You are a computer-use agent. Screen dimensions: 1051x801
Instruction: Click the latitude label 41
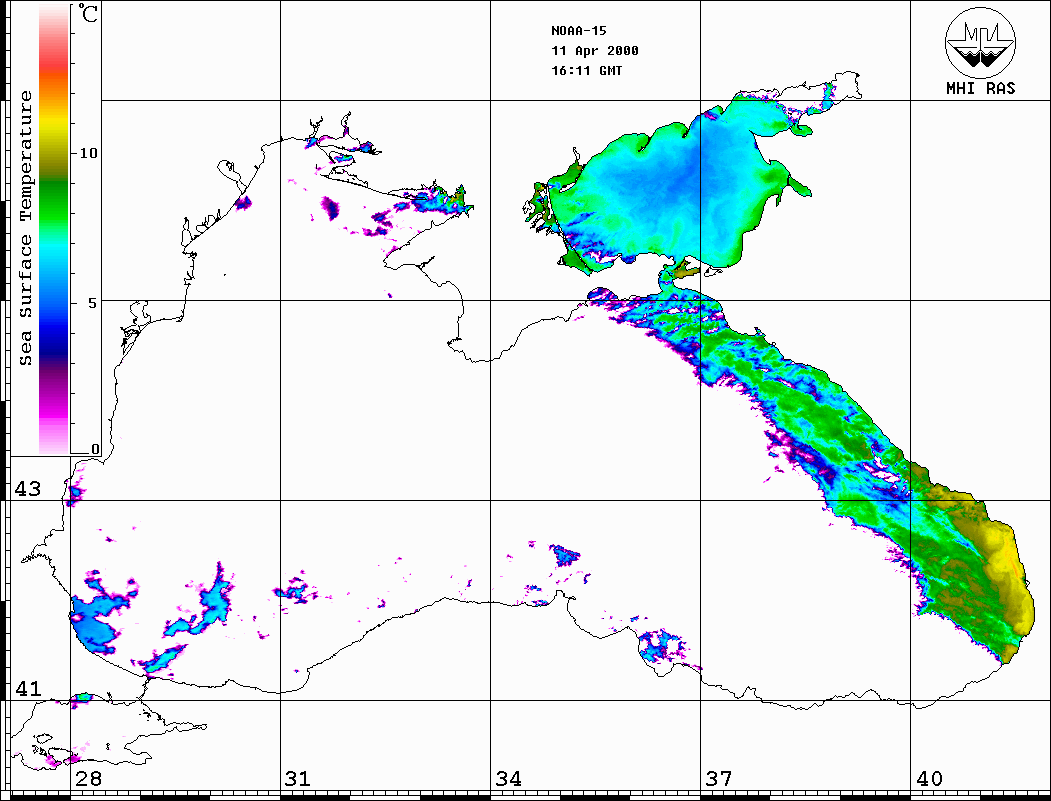coord(28,688)
